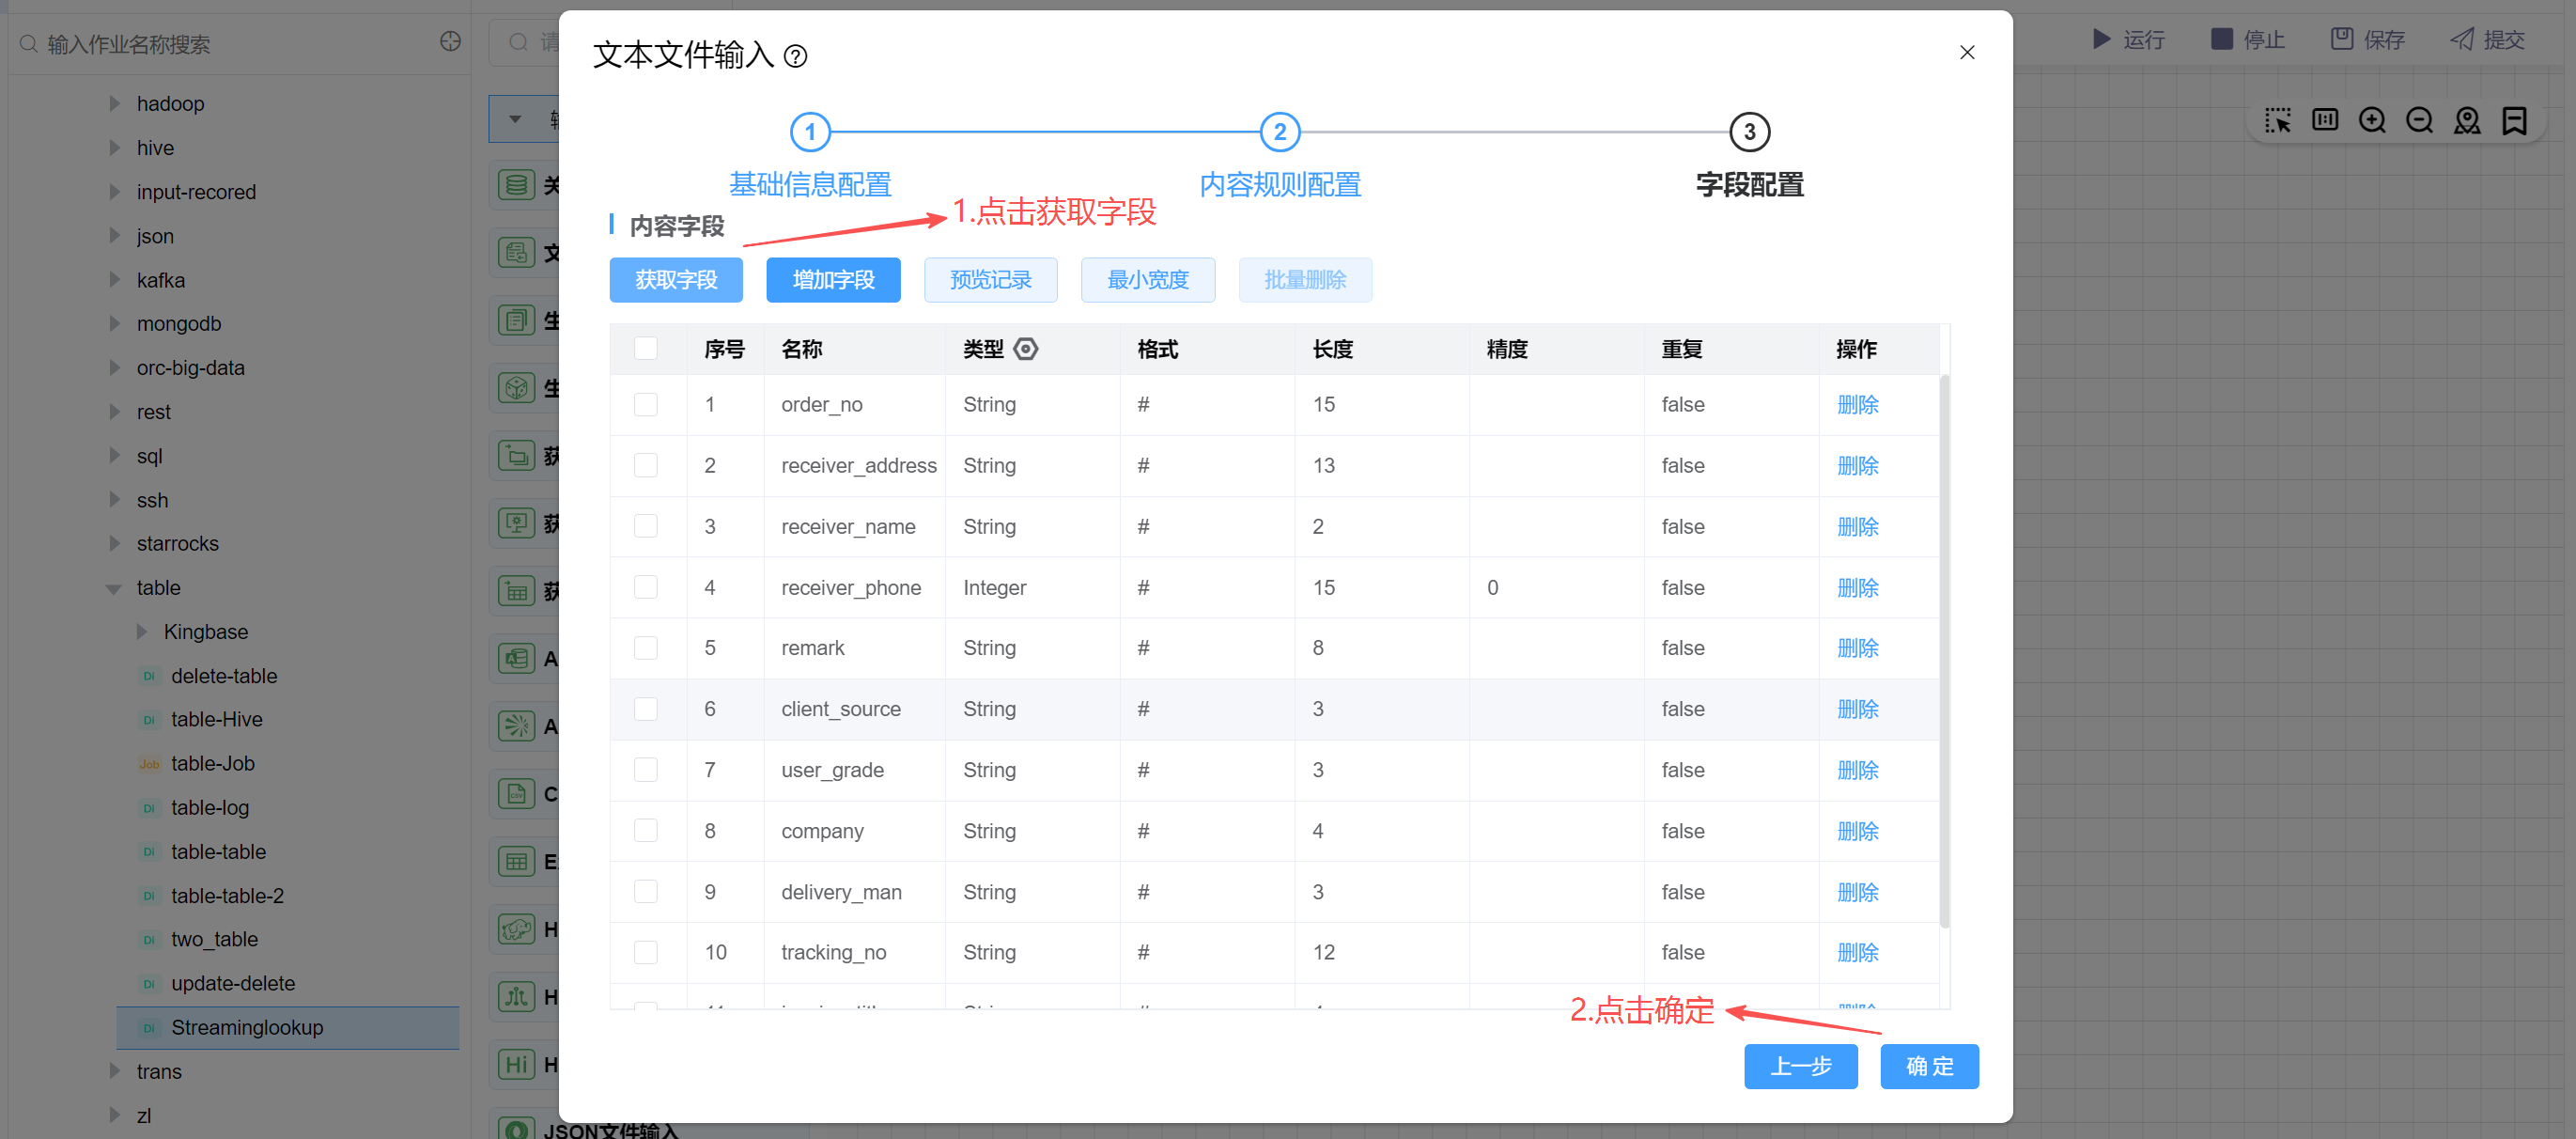Open help icon beside 文本文件输入 title
This screenshot has height=1139, width=2576.
pos(795,56)
